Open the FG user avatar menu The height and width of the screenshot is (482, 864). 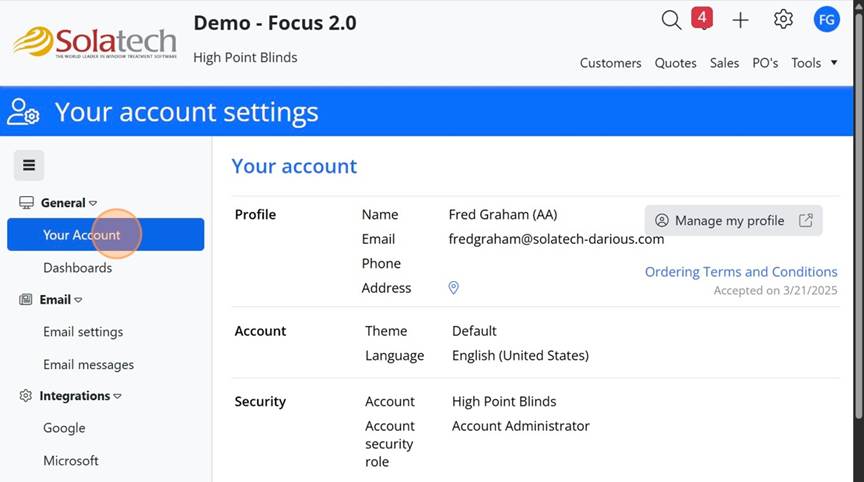click(827, 20)
